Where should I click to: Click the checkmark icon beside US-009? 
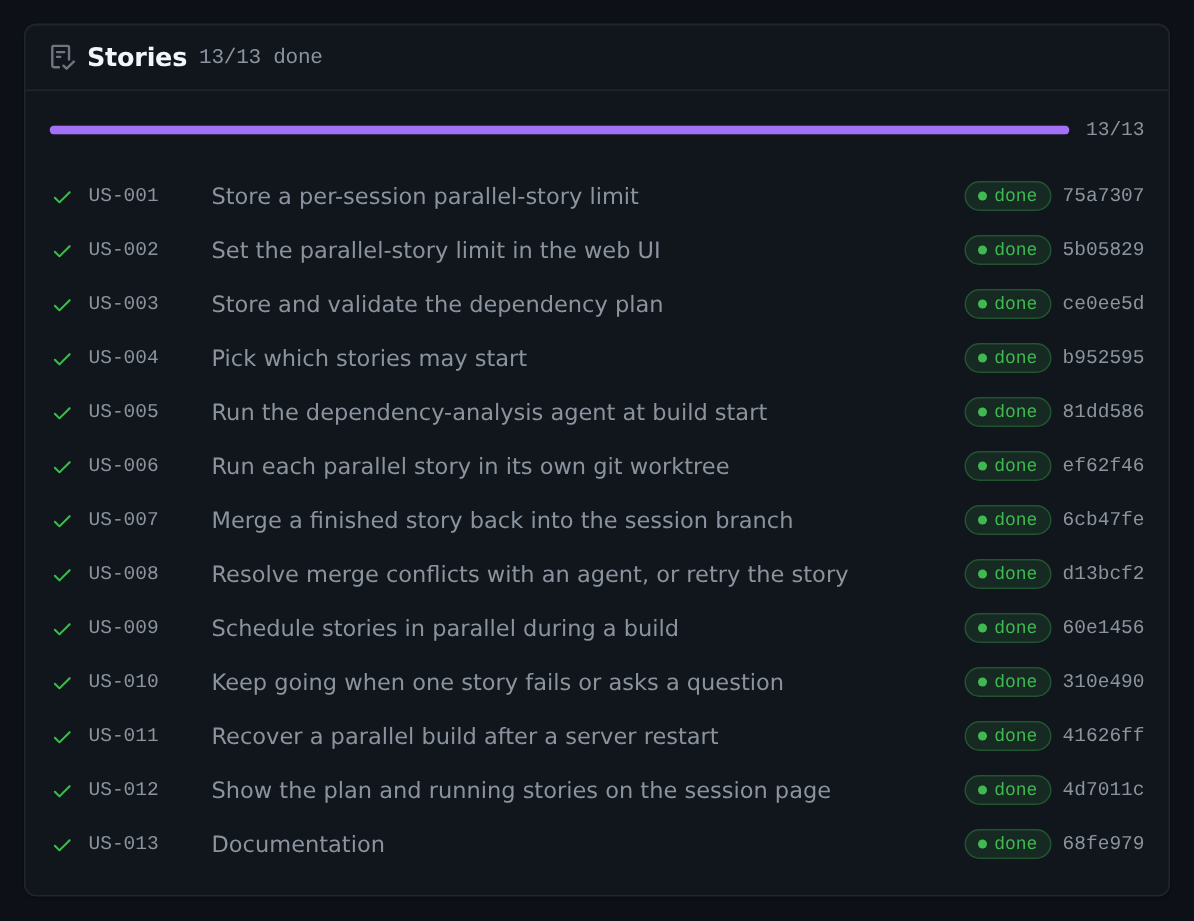(x=62, y=628)
